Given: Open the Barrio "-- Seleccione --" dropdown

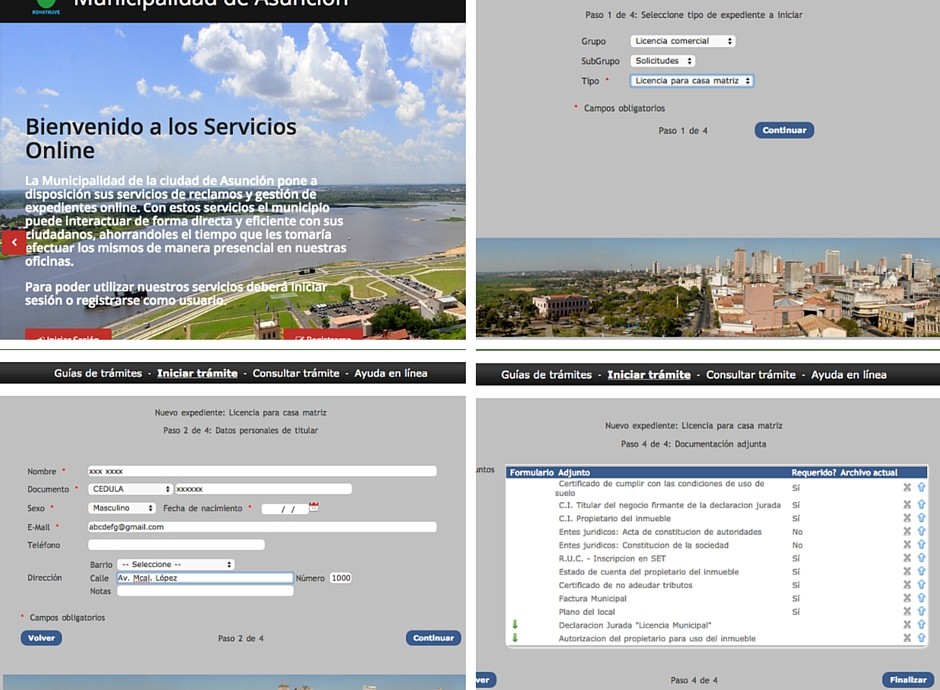Looking at the screenshot, I should pos(175,564).
